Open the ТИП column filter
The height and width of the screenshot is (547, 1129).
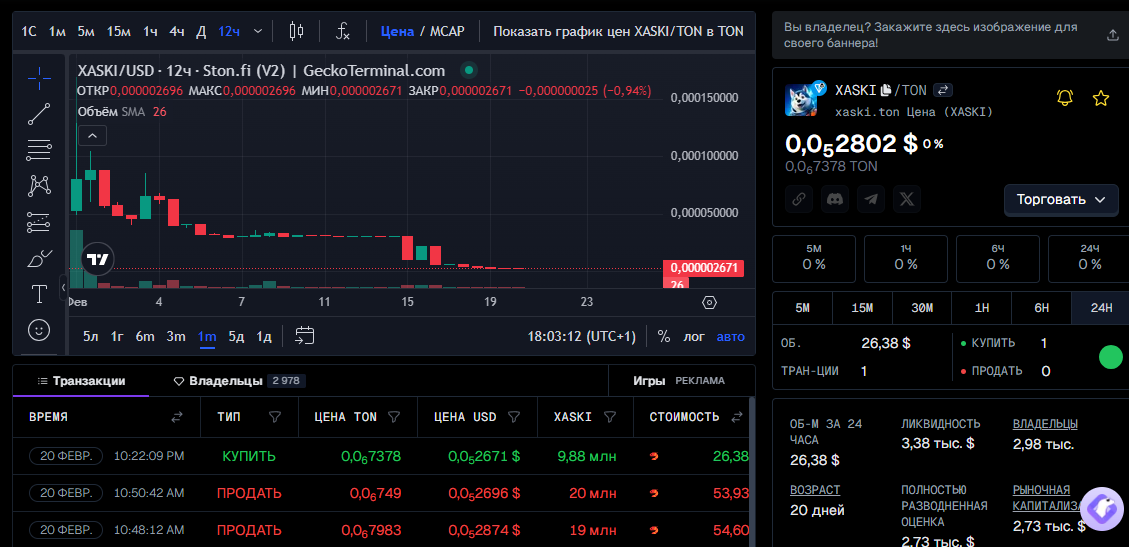pos(274,417)
